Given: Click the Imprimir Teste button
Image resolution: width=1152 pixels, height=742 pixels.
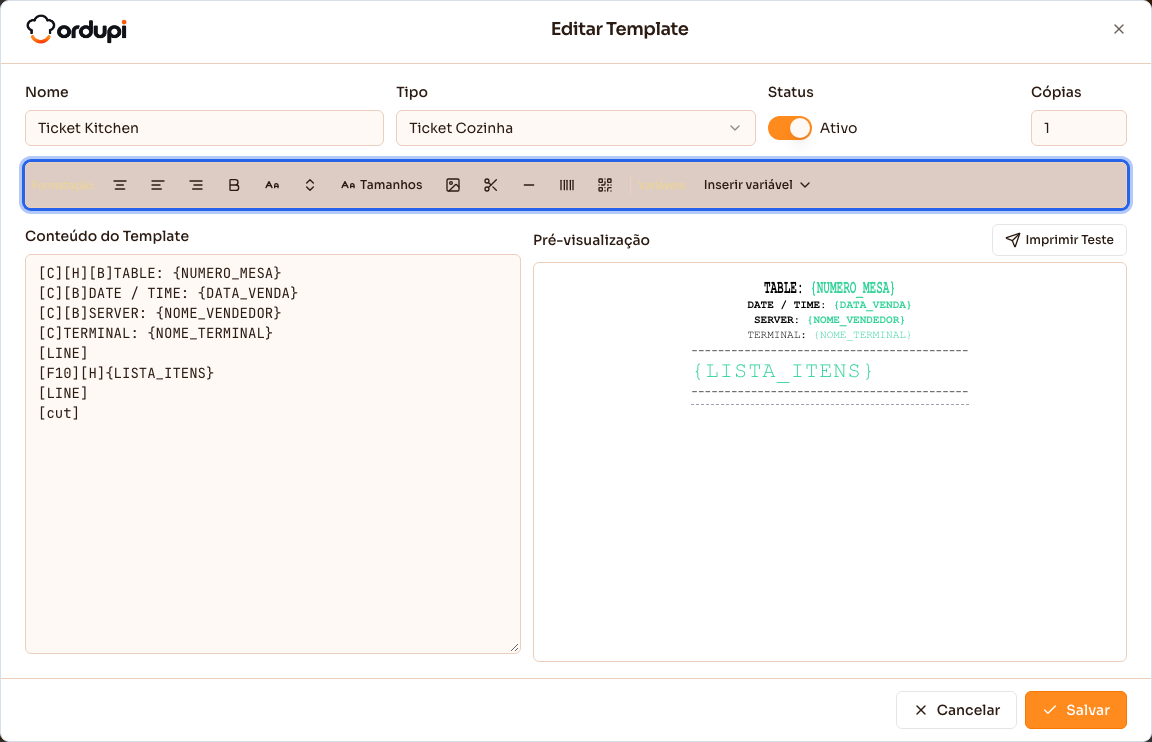Looking at the screenshot, I should point(1059,240).
